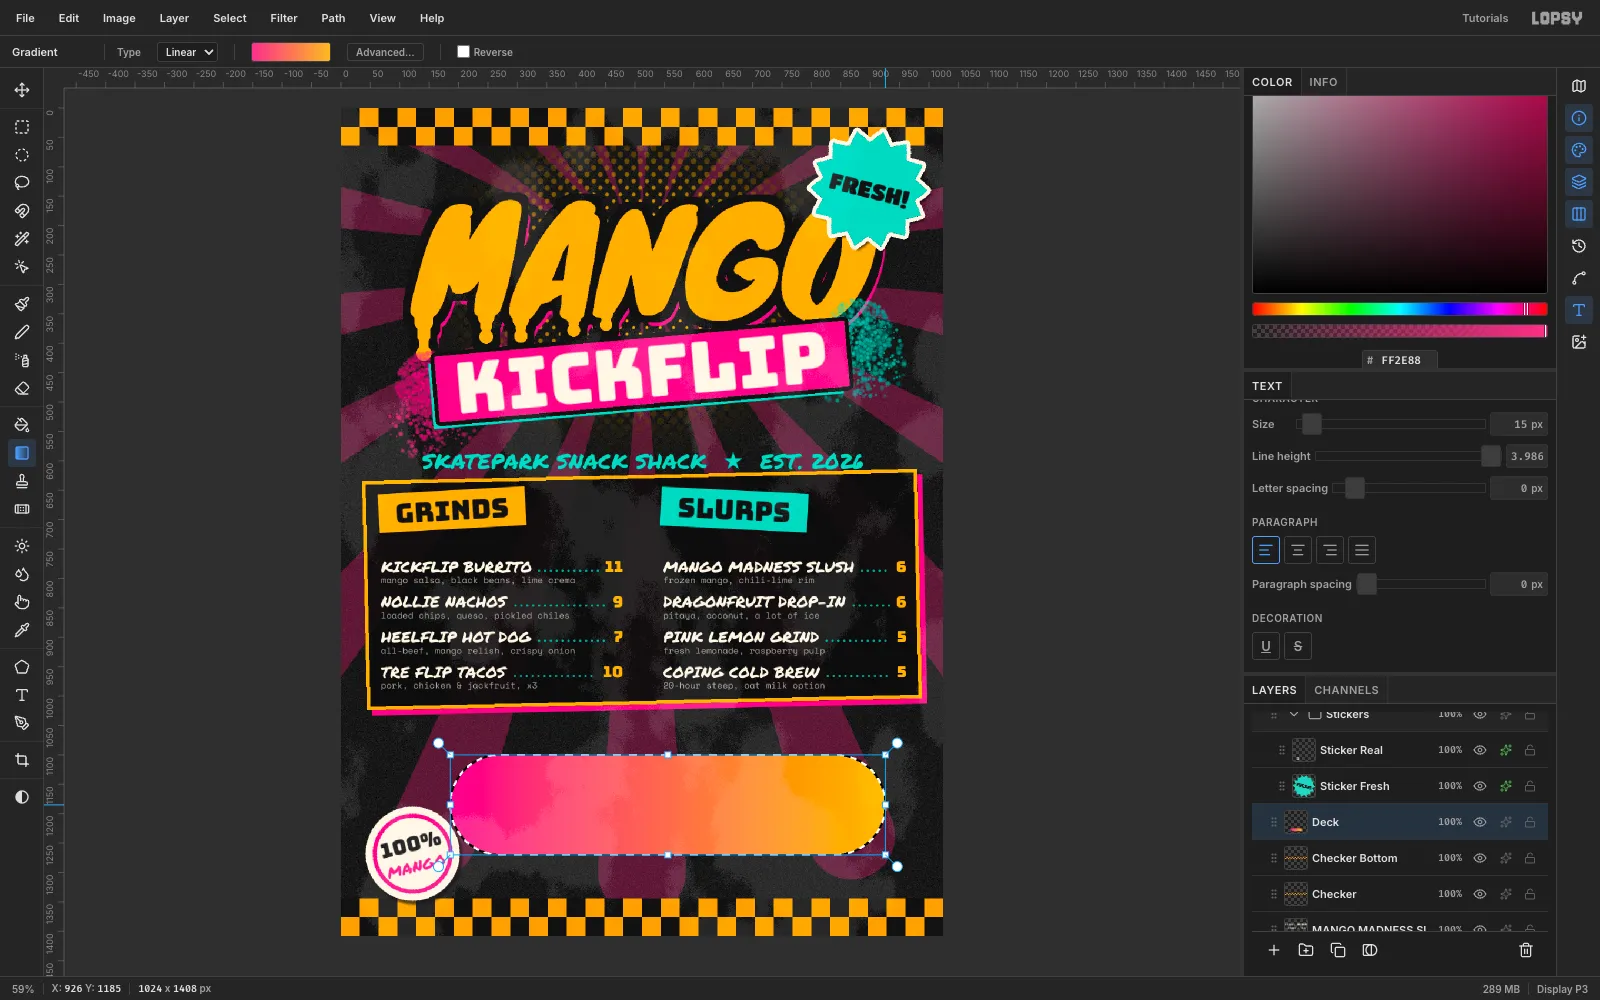1600x1000 pixels.
Task: Select the Move tool
Action: [22, 90]
